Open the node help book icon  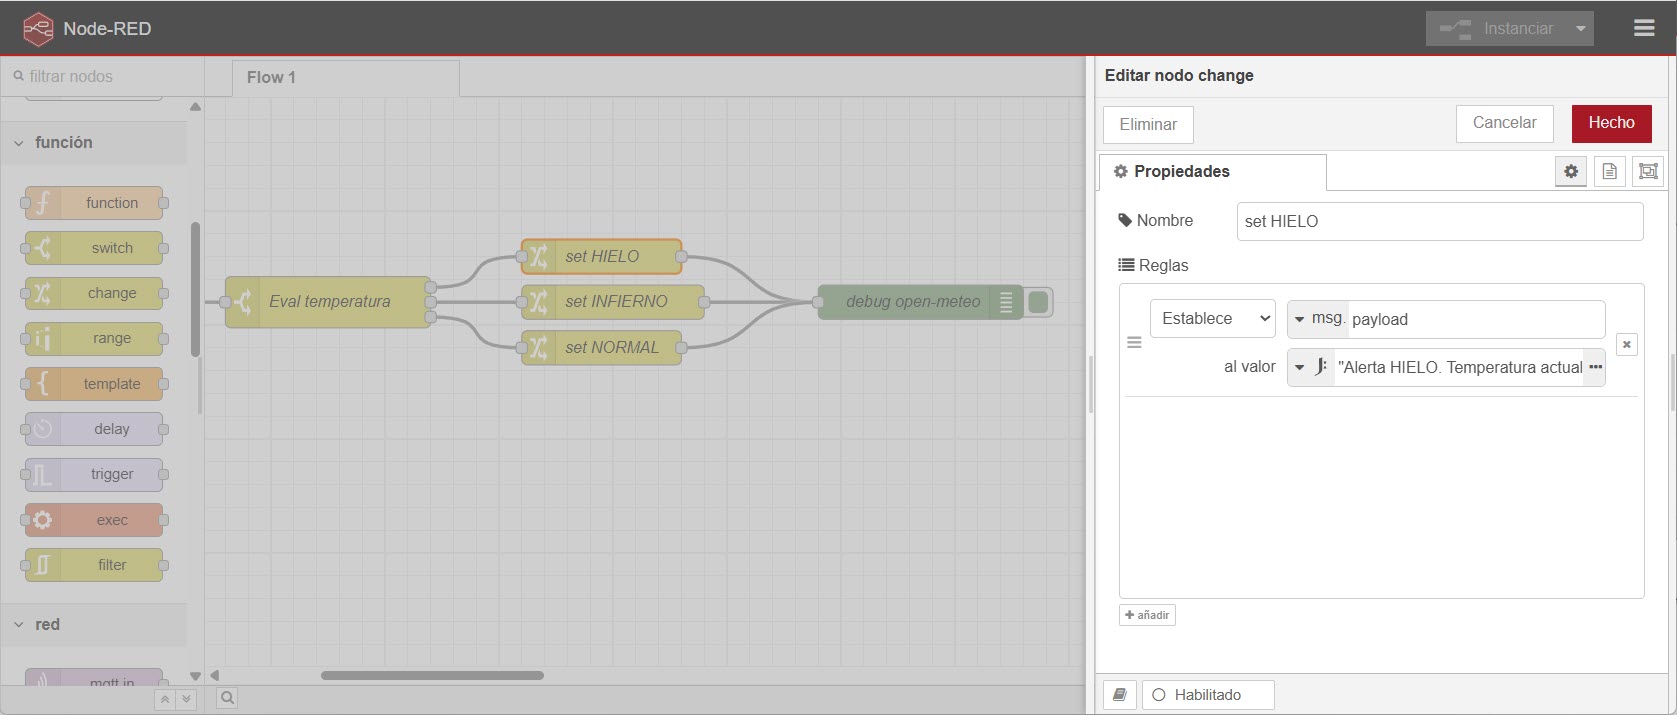click(1119, 695)
